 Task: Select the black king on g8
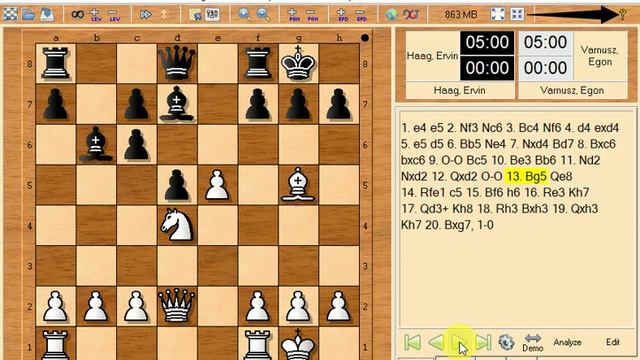tap(298, 63)
